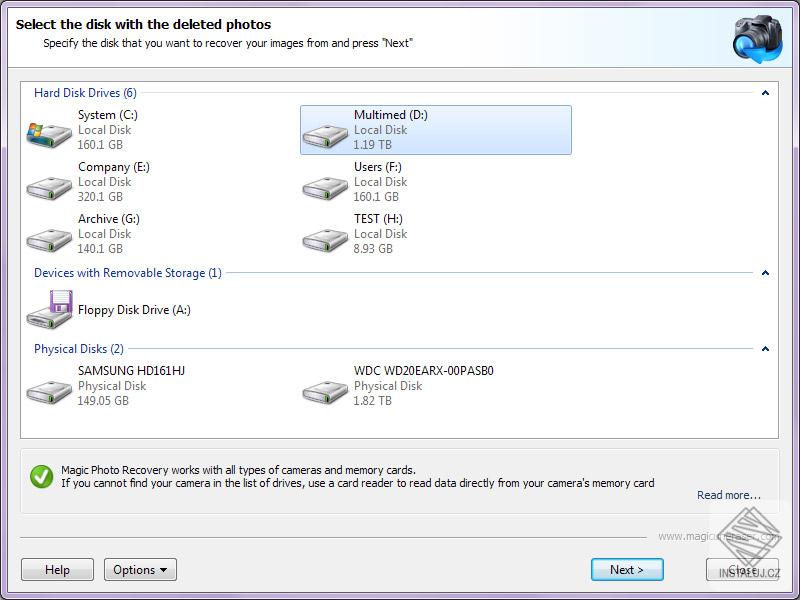Open the Read more link

(727, 495)
